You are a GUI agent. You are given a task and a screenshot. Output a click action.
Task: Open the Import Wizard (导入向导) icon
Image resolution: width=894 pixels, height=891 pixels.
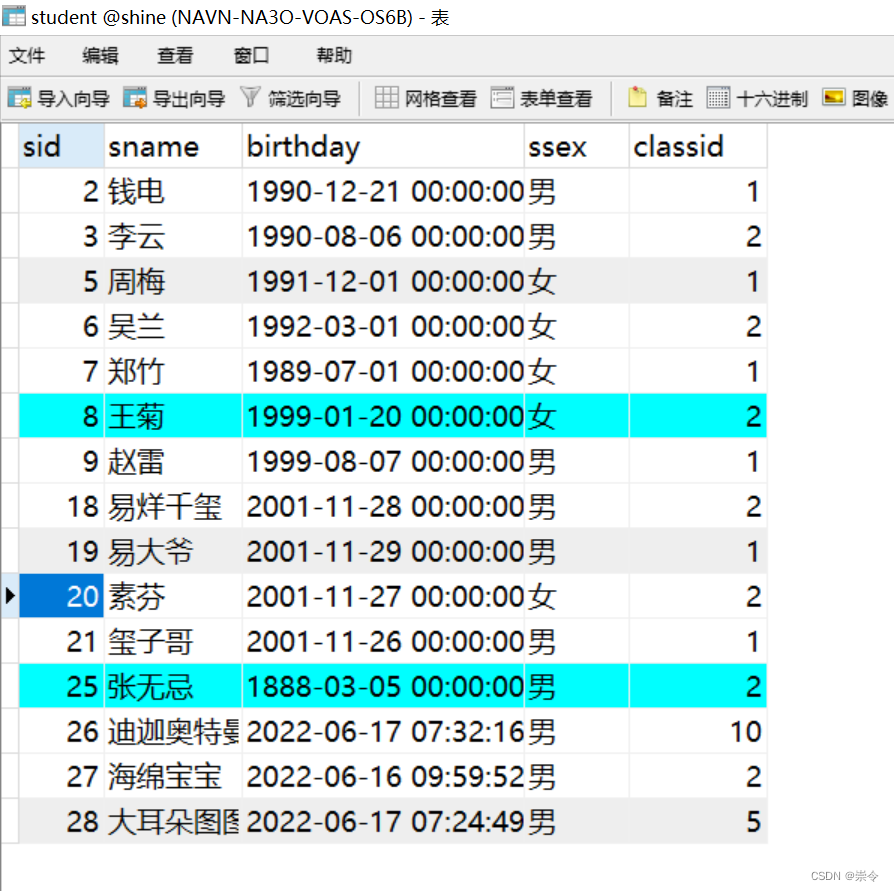20,98
